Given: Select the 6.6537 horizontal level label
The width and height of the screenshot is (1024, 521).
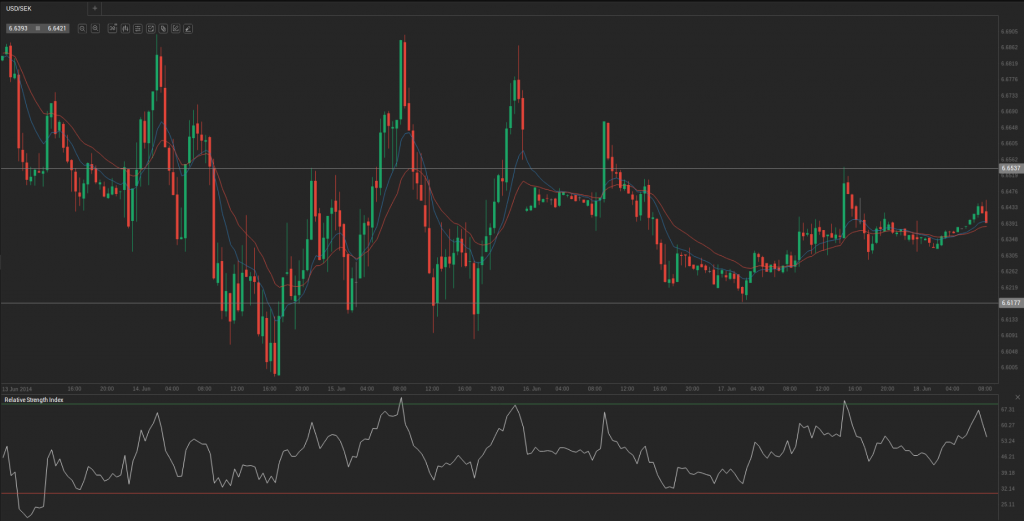Looking at the screenshot, I should 1008,169.
